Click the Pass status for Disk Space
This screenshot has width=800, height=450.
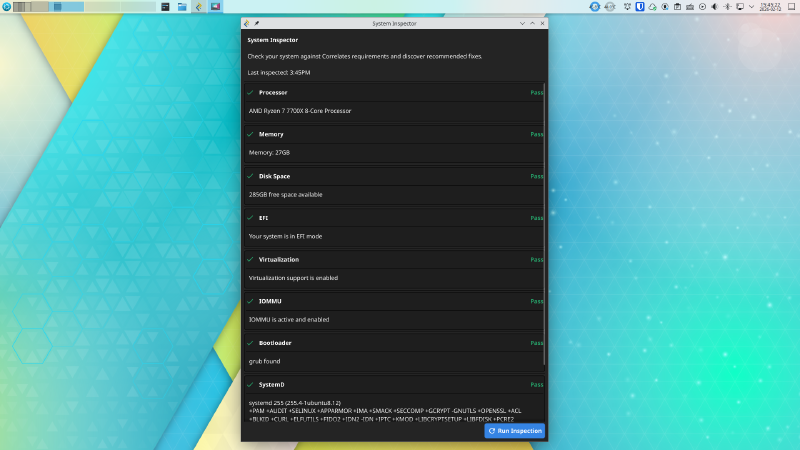click(x=536, y=176)
